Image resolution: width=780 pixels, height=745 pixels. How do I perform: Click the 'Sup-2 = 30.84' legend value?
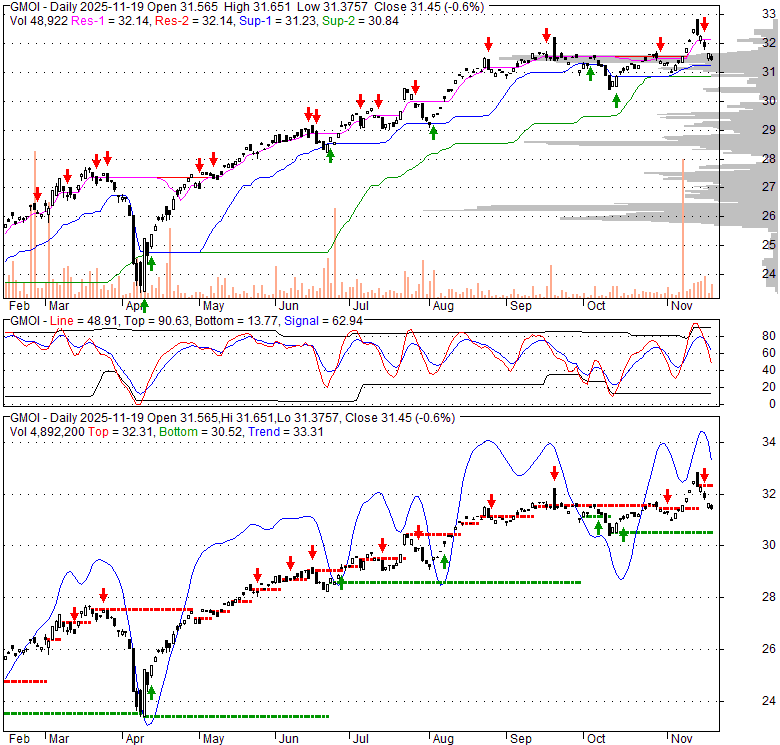click(x=360, y=21)
